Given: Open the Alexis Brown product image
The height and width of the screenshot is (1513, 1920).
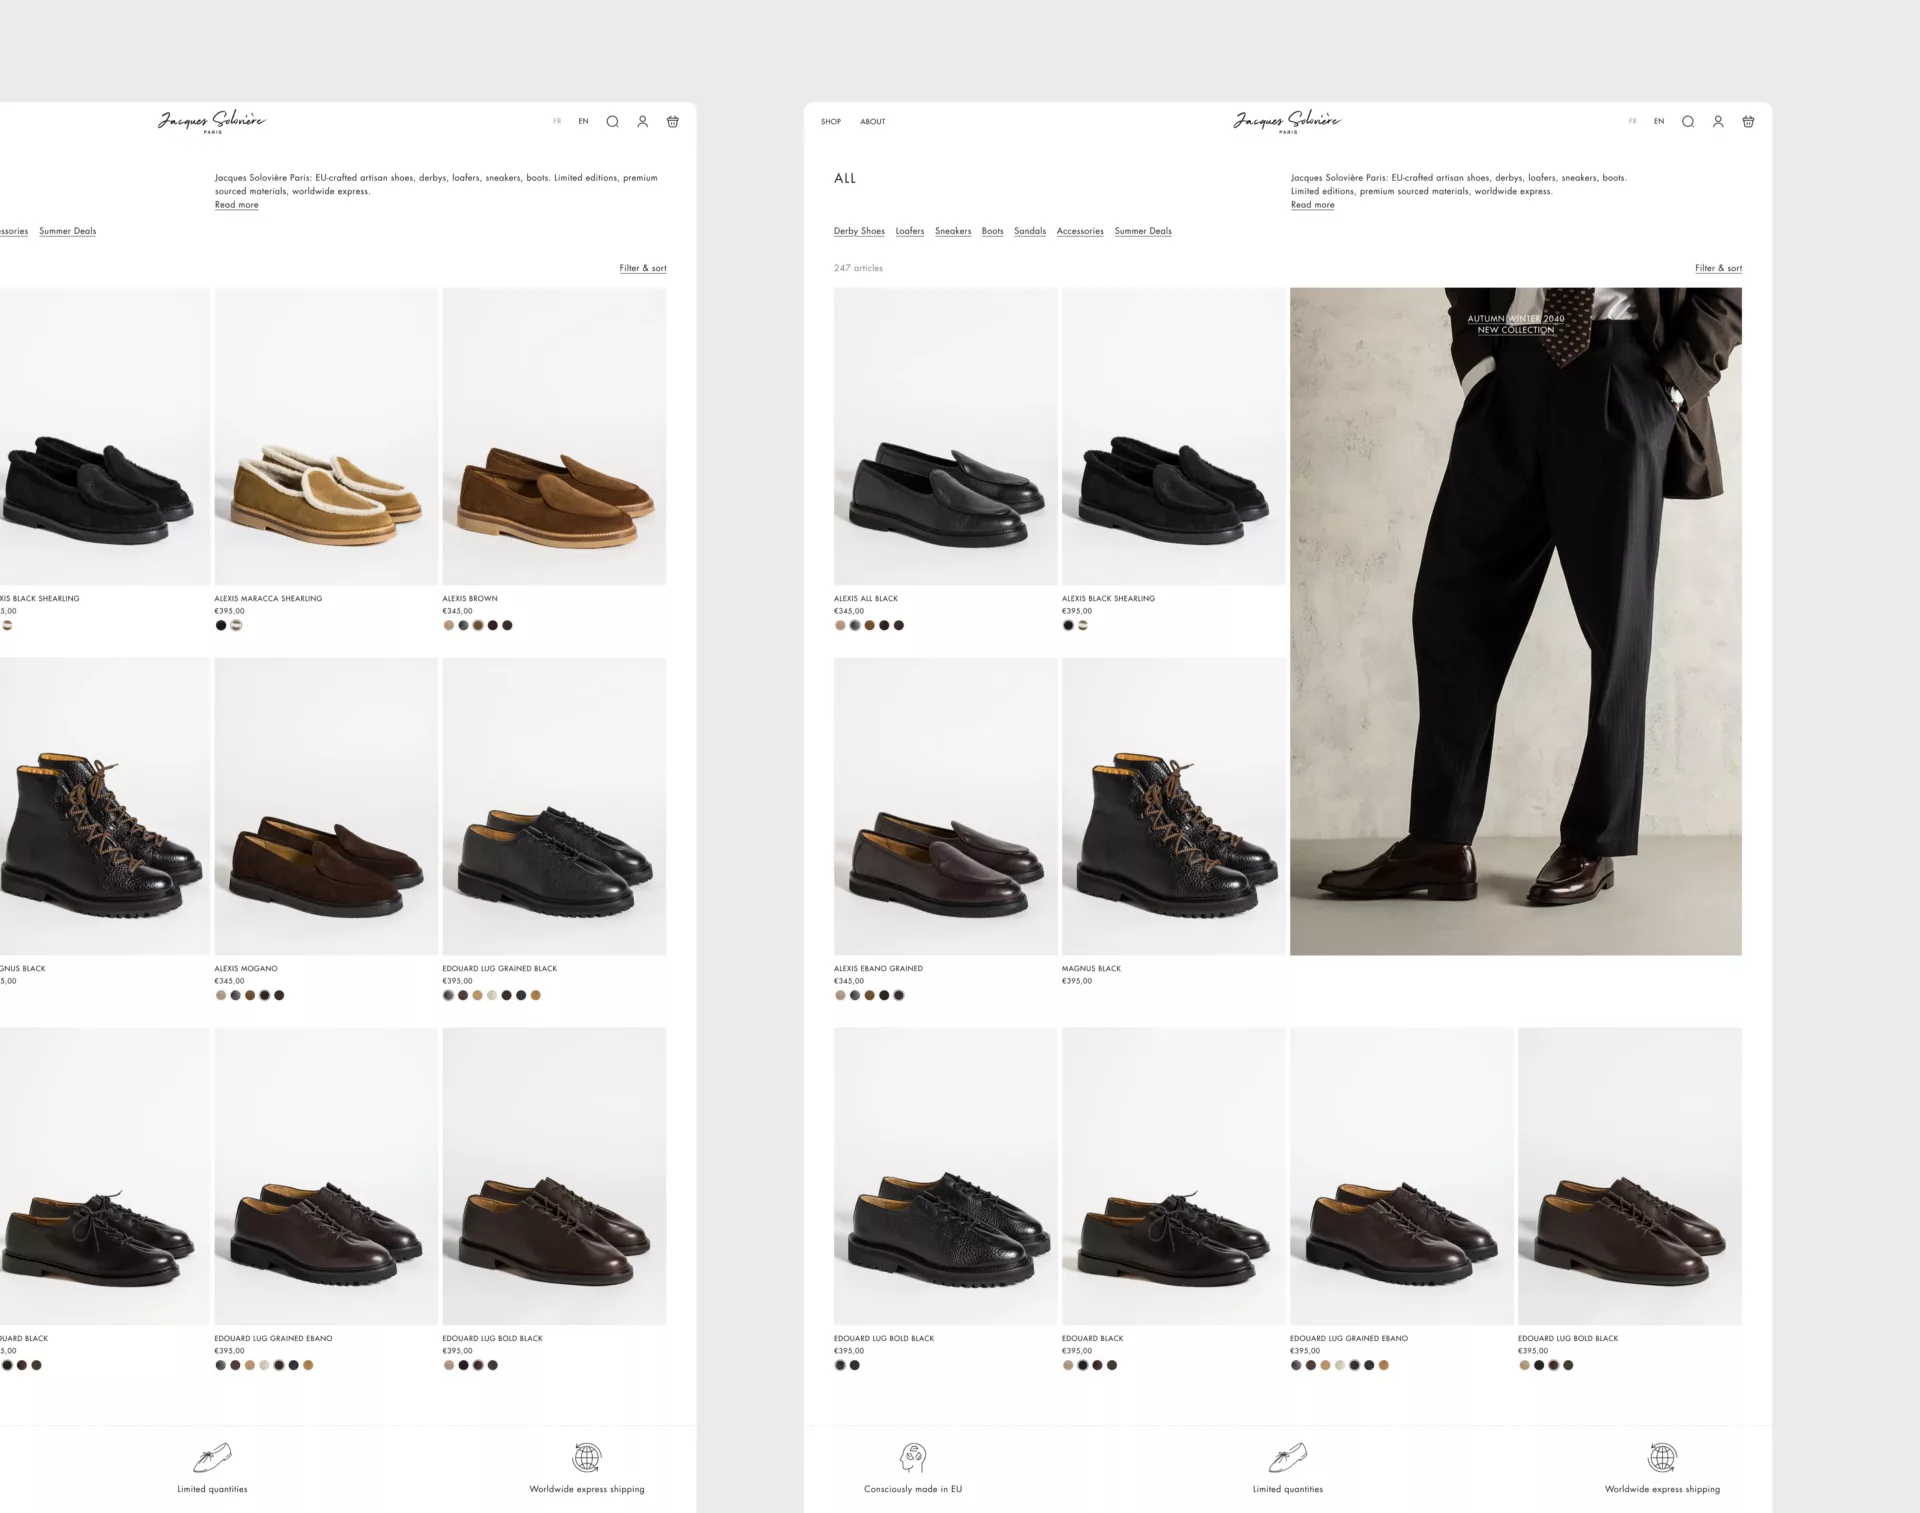Looking at the screenshot, I should [554, 436].
